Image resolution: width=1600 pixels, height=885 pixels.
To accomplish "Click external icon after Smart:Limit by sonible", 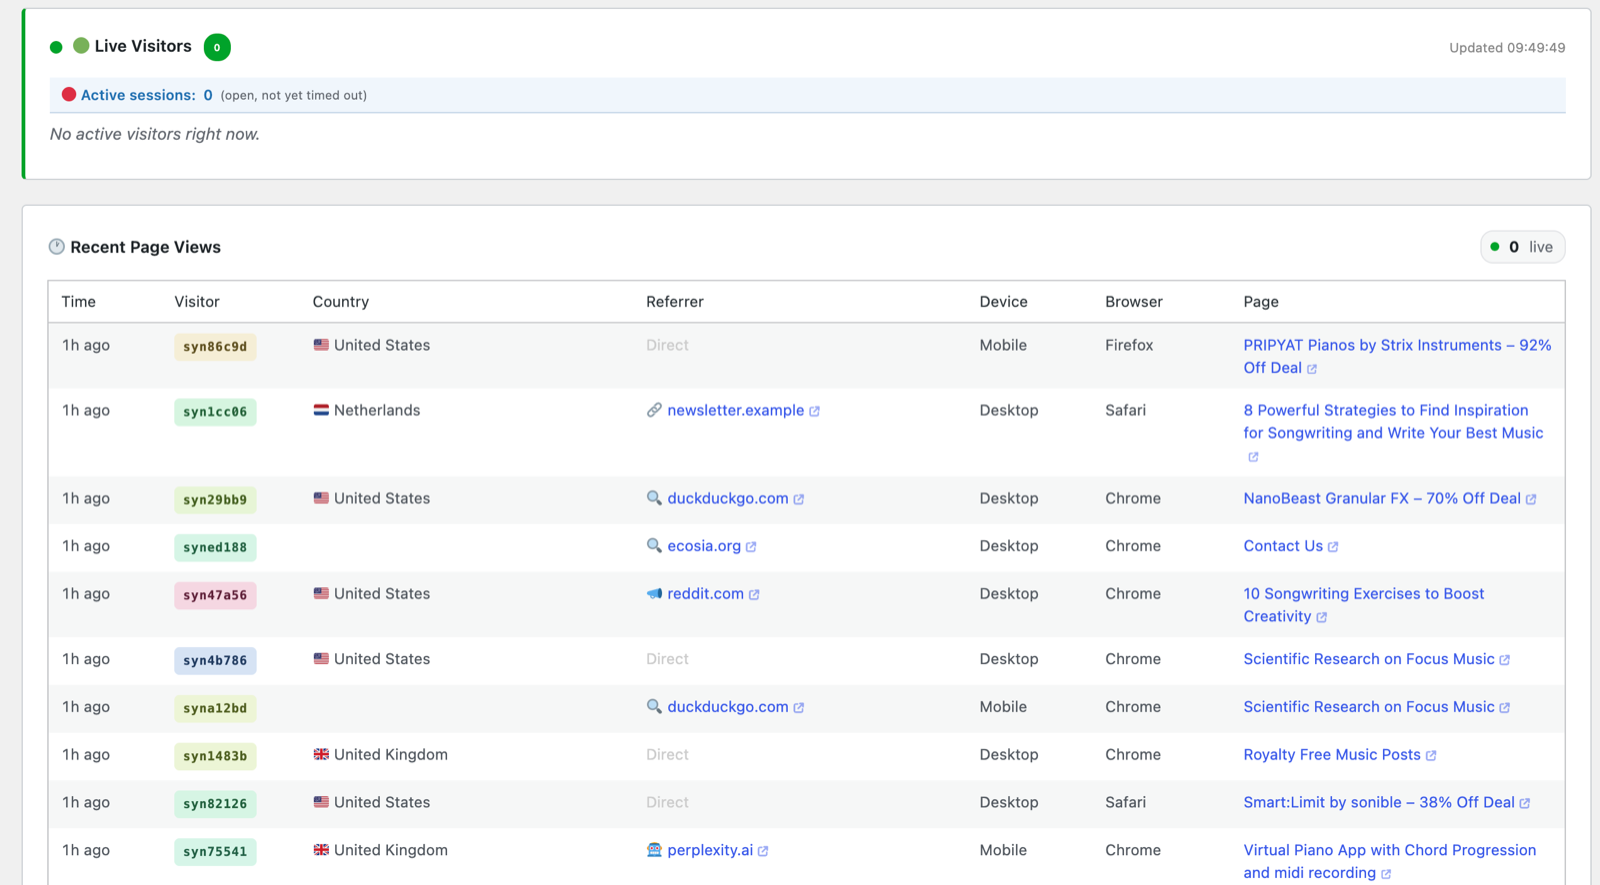I will point(1525,803).
